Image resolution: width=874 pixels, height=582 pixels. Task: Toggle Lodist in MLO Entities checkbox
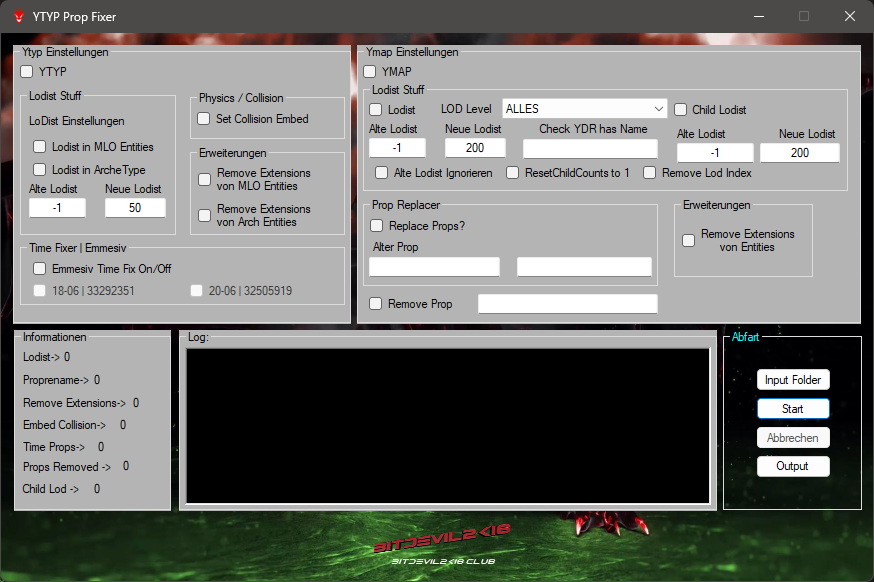[41, 147]
